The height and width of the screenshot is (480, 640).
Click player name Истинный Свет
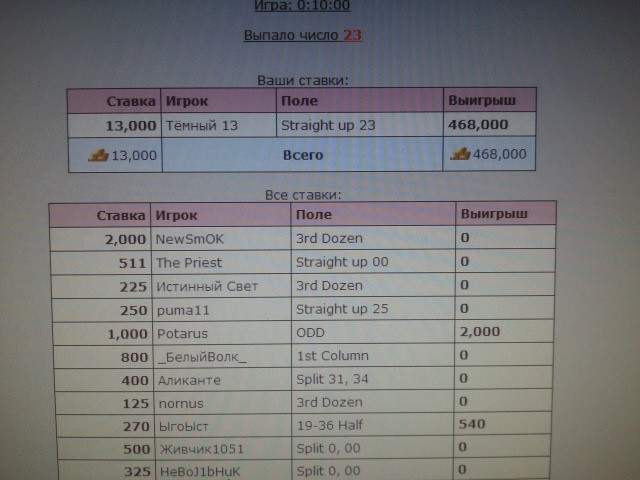click(x=207, y=287)
